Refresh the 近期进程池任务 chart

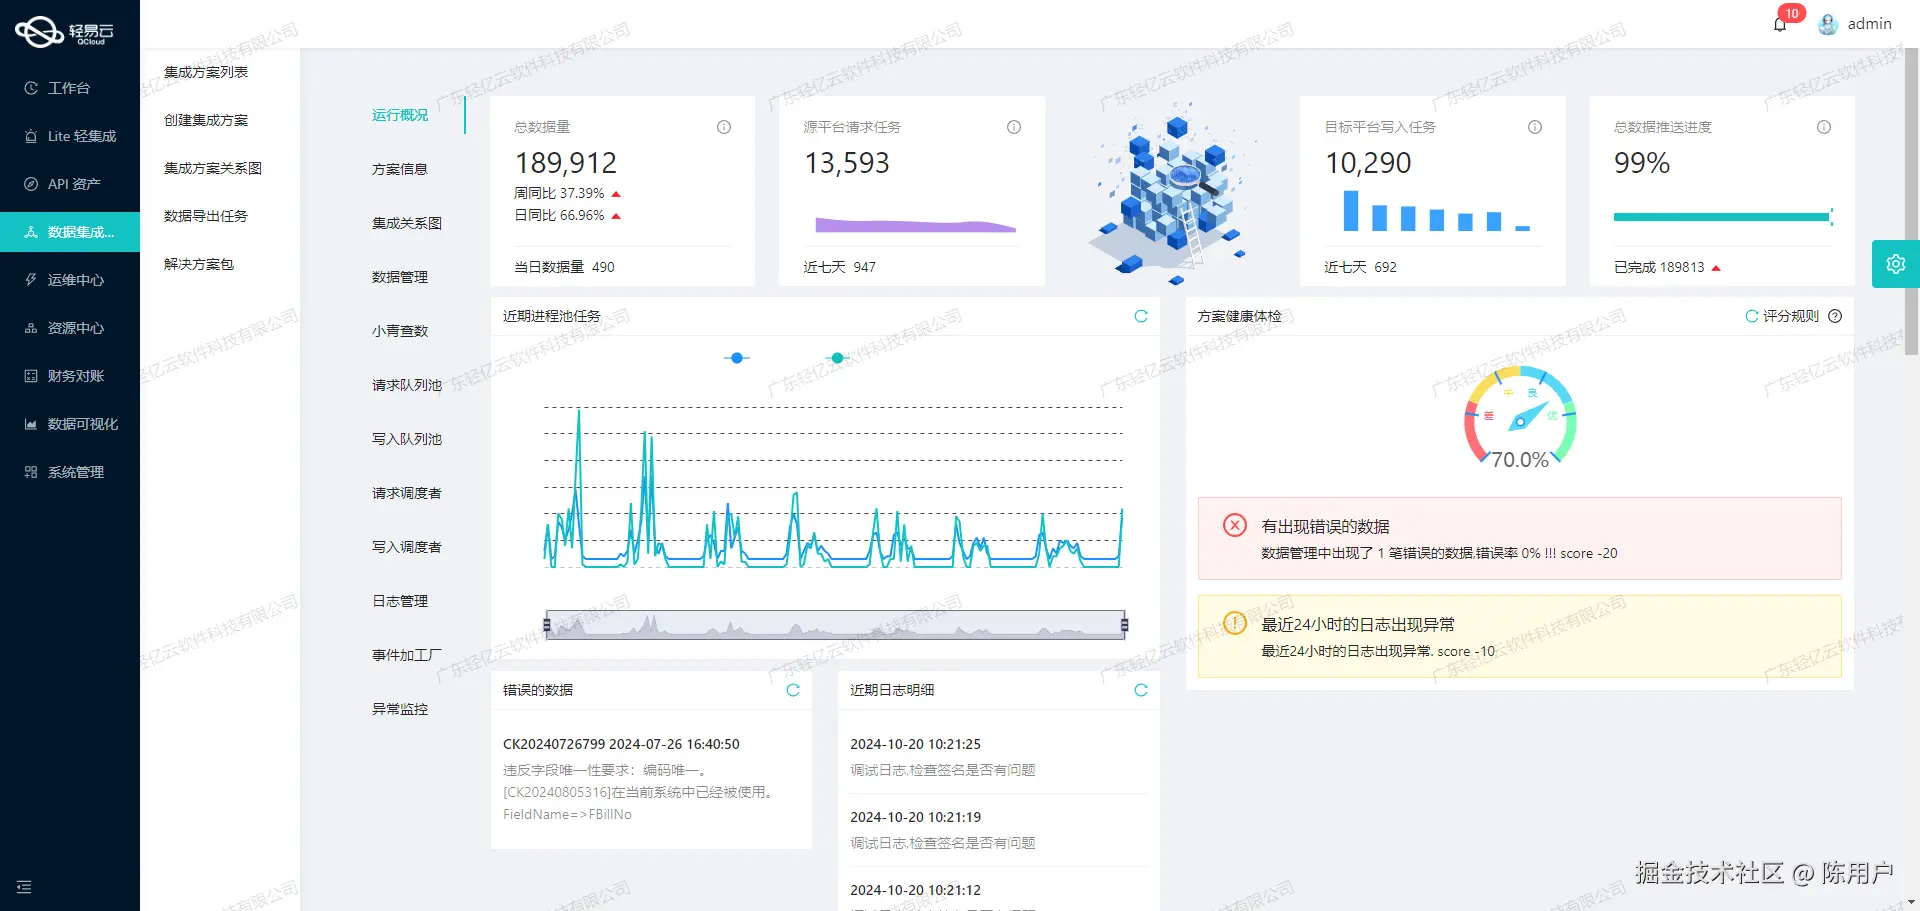click(1141, 316)
